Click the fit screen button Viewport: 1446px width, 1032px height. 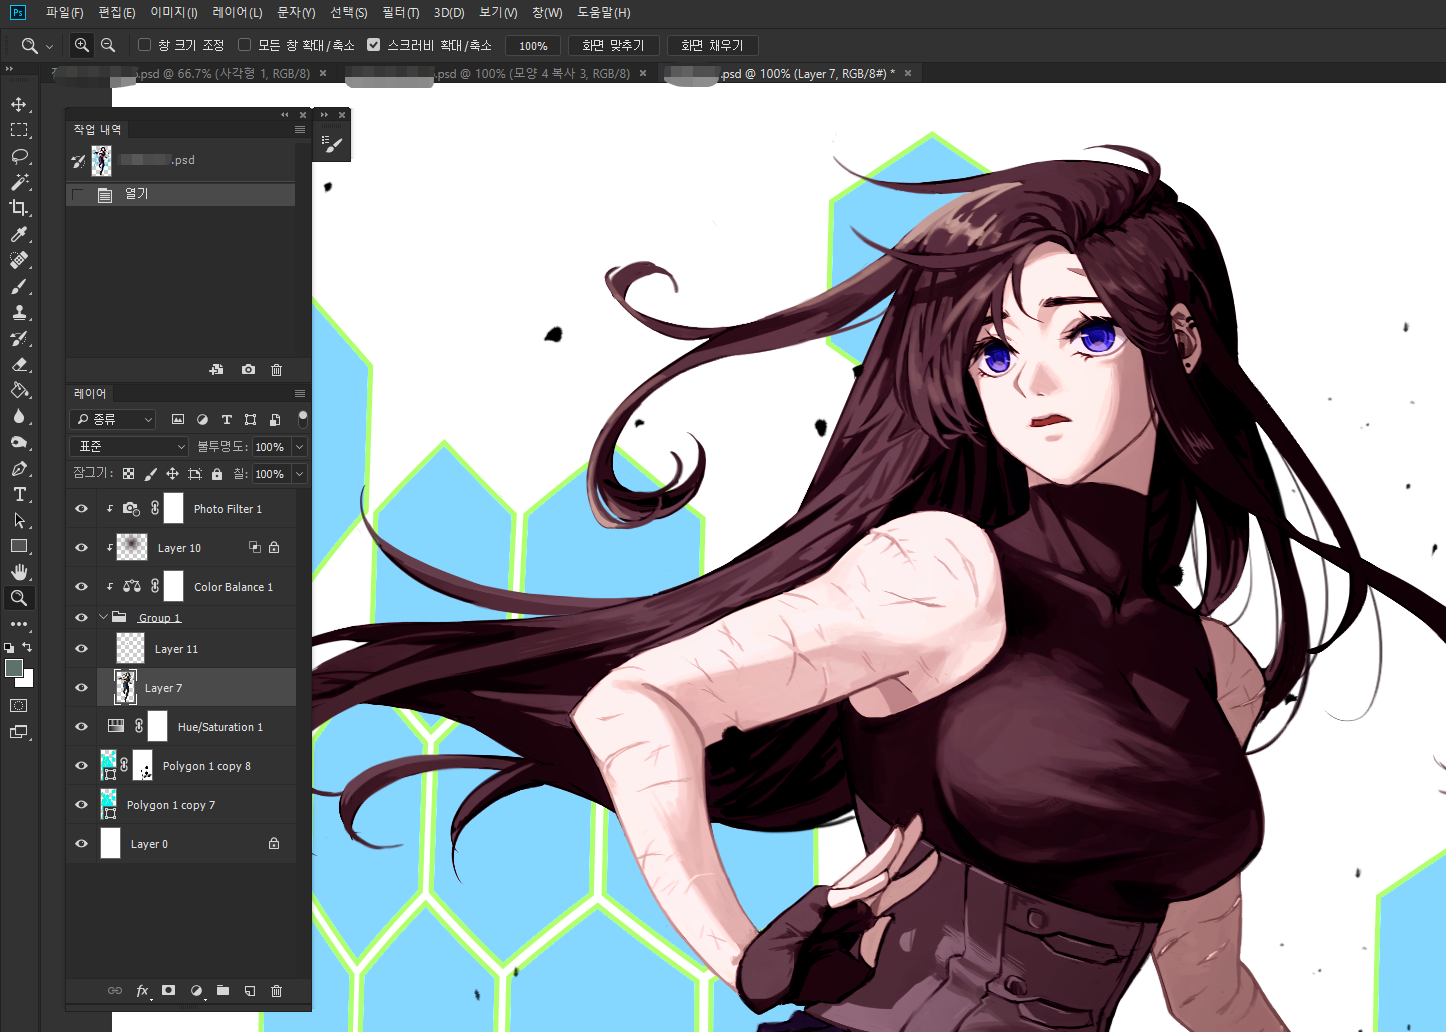613,46
